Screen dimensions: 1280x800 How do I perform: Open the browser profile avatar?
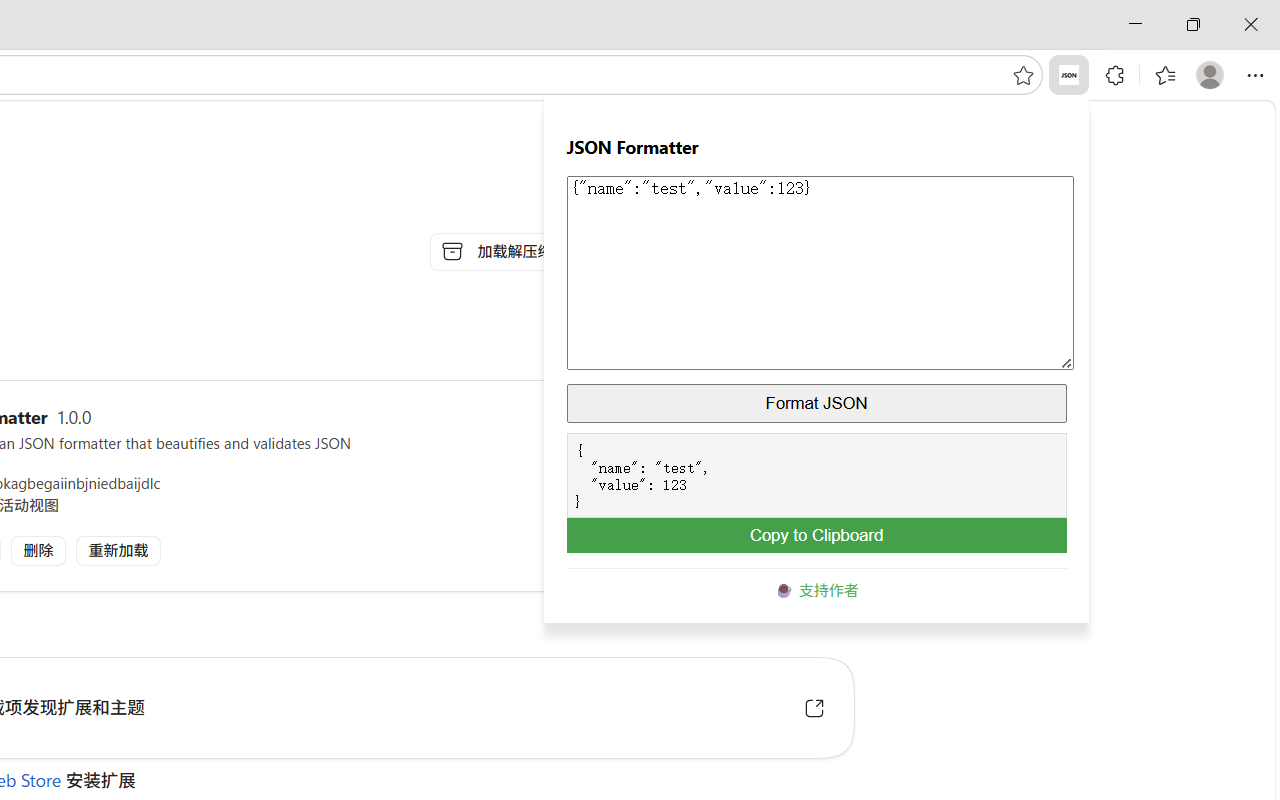(x=1209, y=75)
